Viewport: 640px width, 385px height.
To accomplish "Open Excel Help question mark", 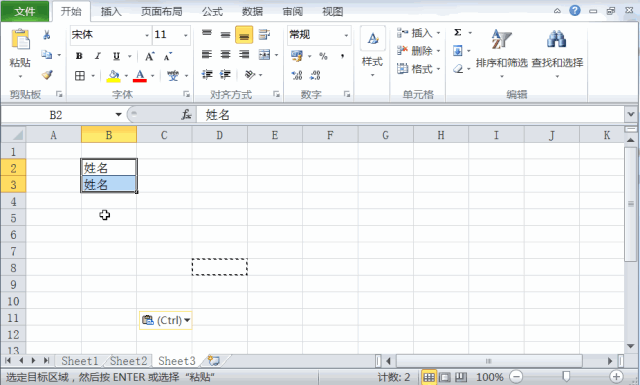I will [575, 11].
